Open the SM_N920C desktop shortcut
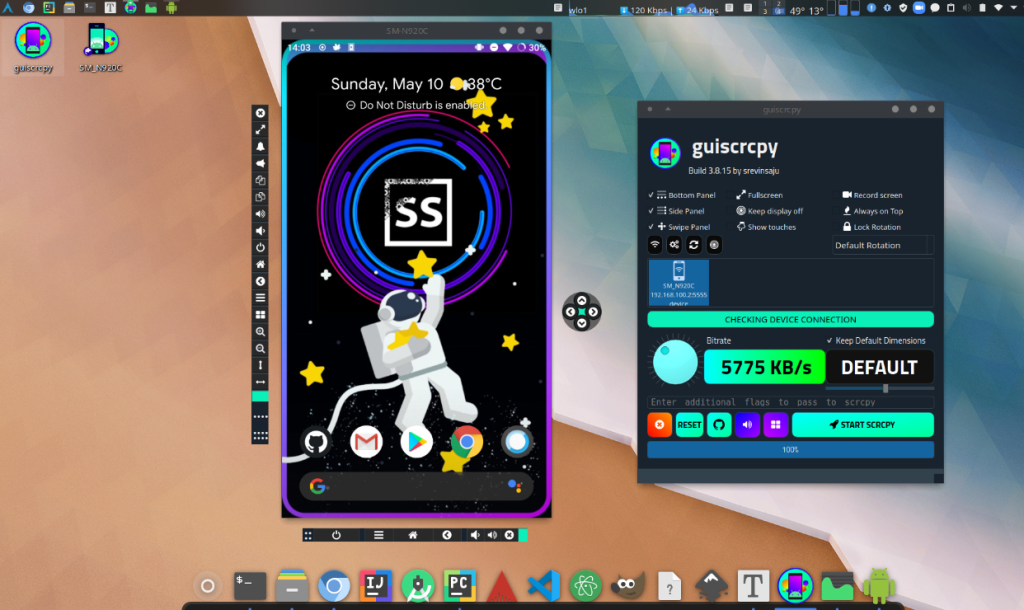Viewport: 1024px width, 610px height. point(101,47)
